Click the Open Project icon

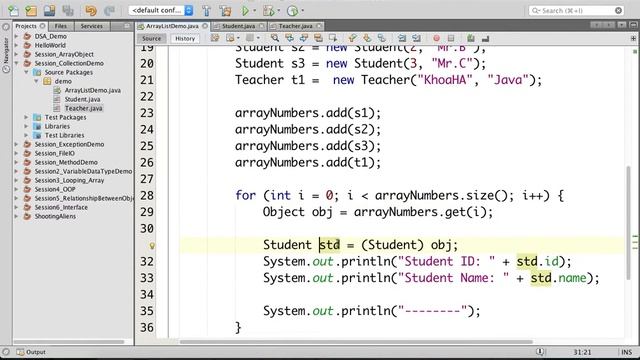point(49,11)
